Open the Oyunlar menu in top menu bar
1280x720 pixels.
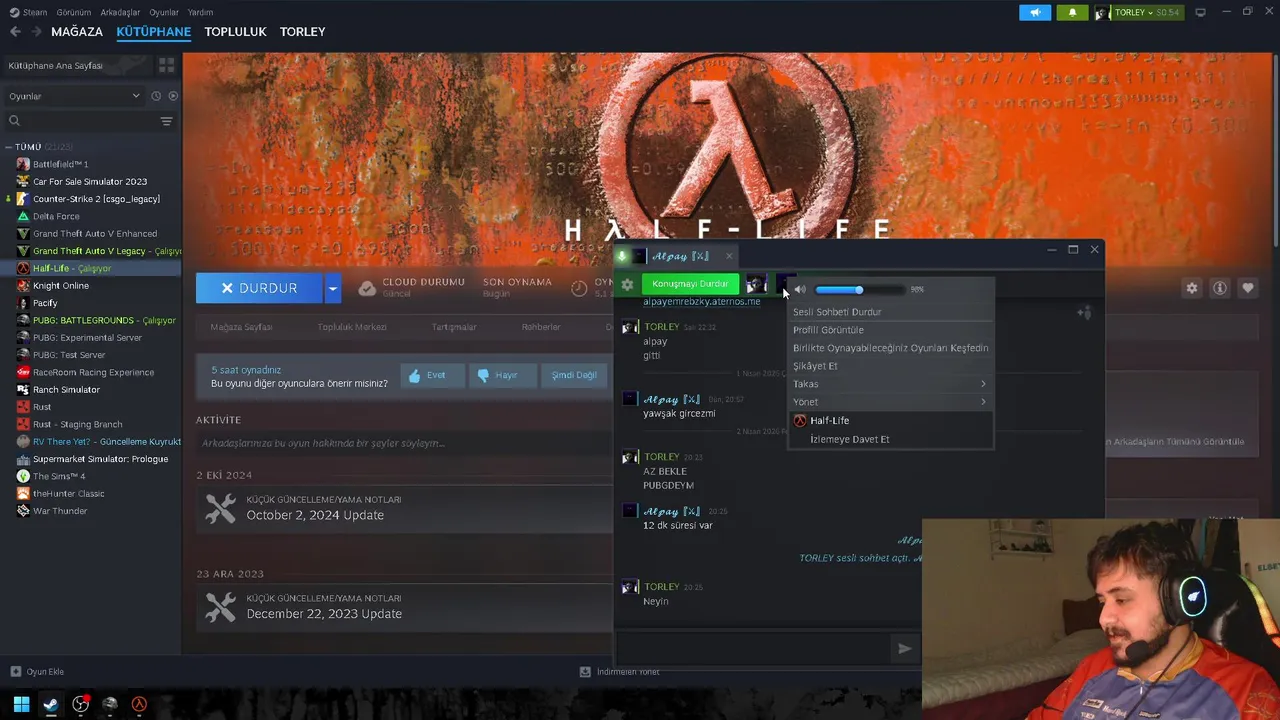tap(164, 12)
